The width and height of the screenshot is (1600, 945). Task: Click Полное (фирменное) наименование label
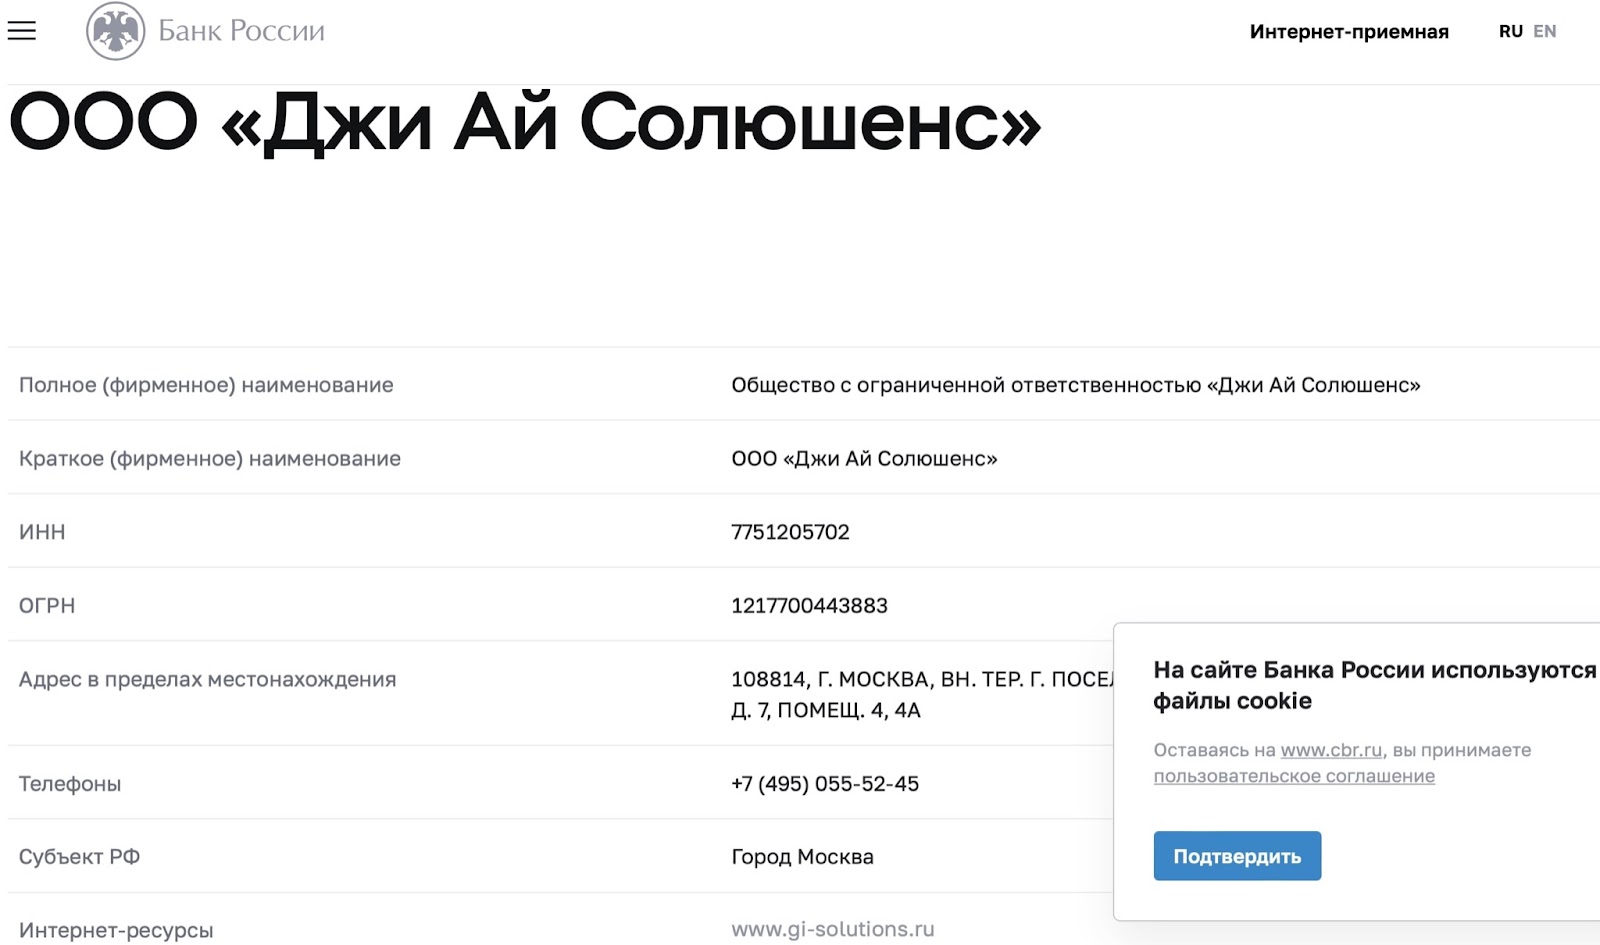tap(206, 385)
